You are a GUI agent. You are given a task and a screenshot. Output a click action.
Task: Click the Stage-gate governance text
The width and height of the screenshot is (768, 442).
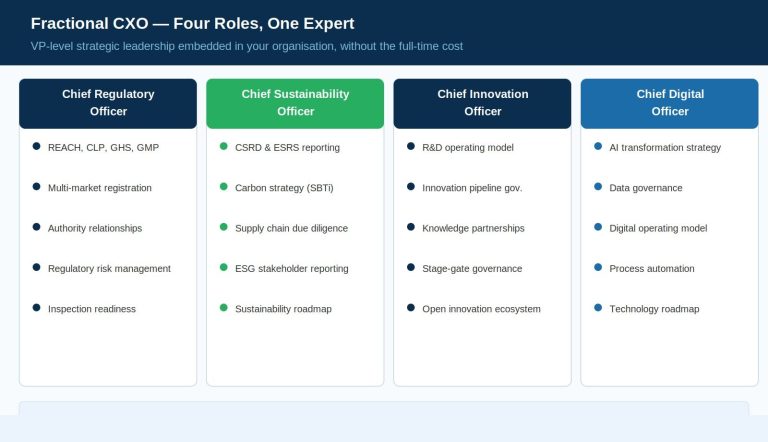pos(472,269)
